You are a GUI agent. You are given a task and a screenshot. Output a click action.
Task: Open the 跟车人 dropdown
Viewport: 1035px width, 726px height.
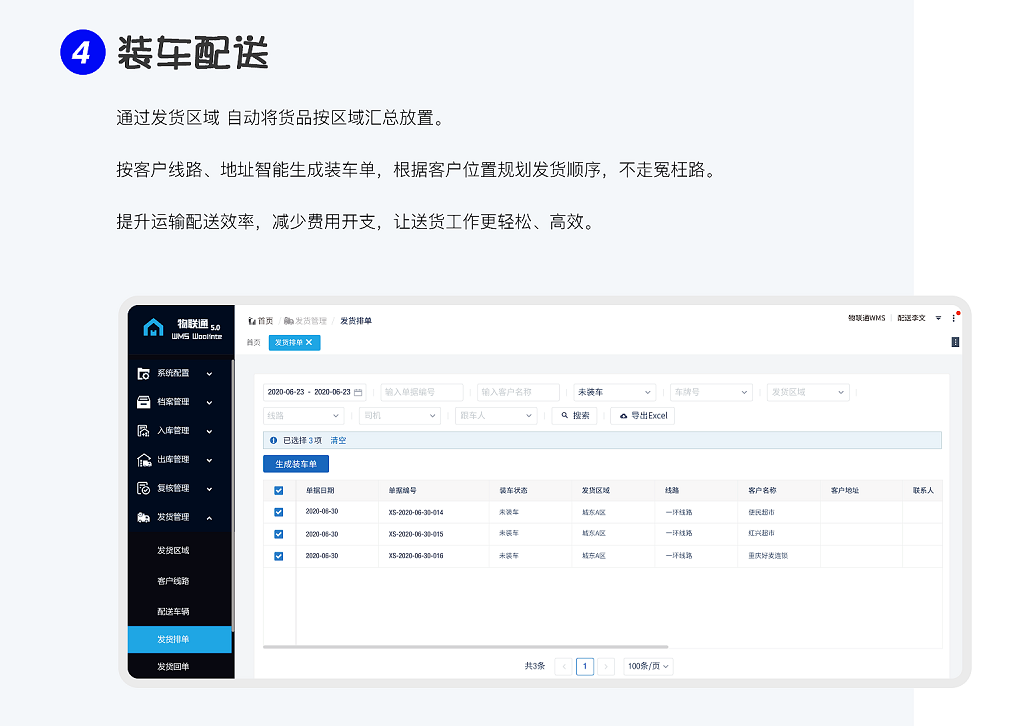[x=496, y=416]
